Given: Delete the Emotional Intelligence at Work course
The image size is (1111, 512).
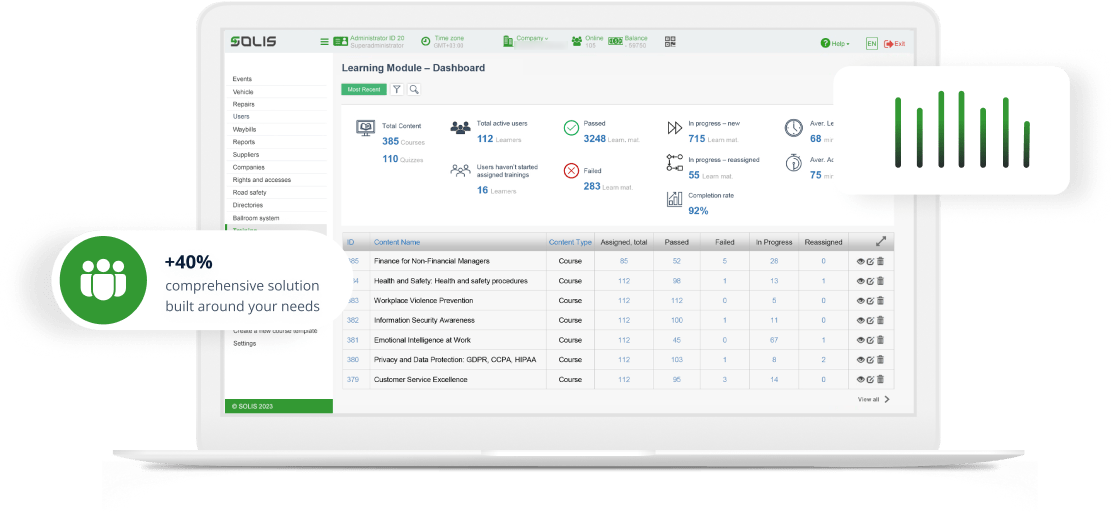Looking at the screenshot, I should click(880, 341).
